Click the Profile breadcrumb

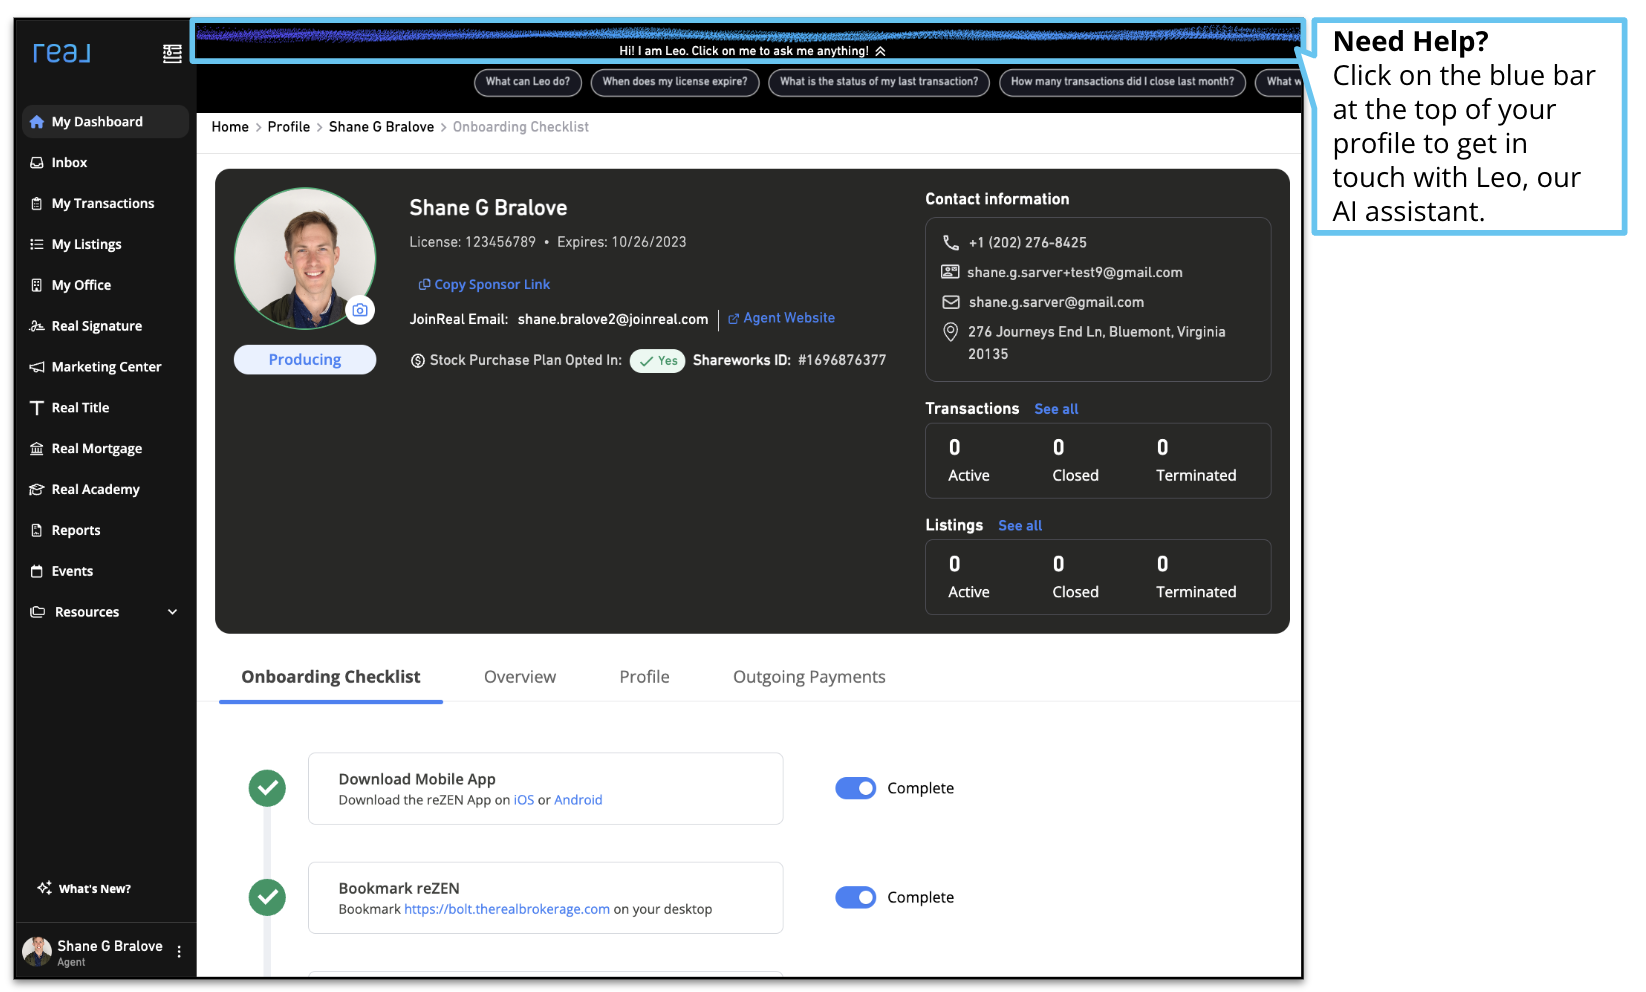[x=289, y=127]
